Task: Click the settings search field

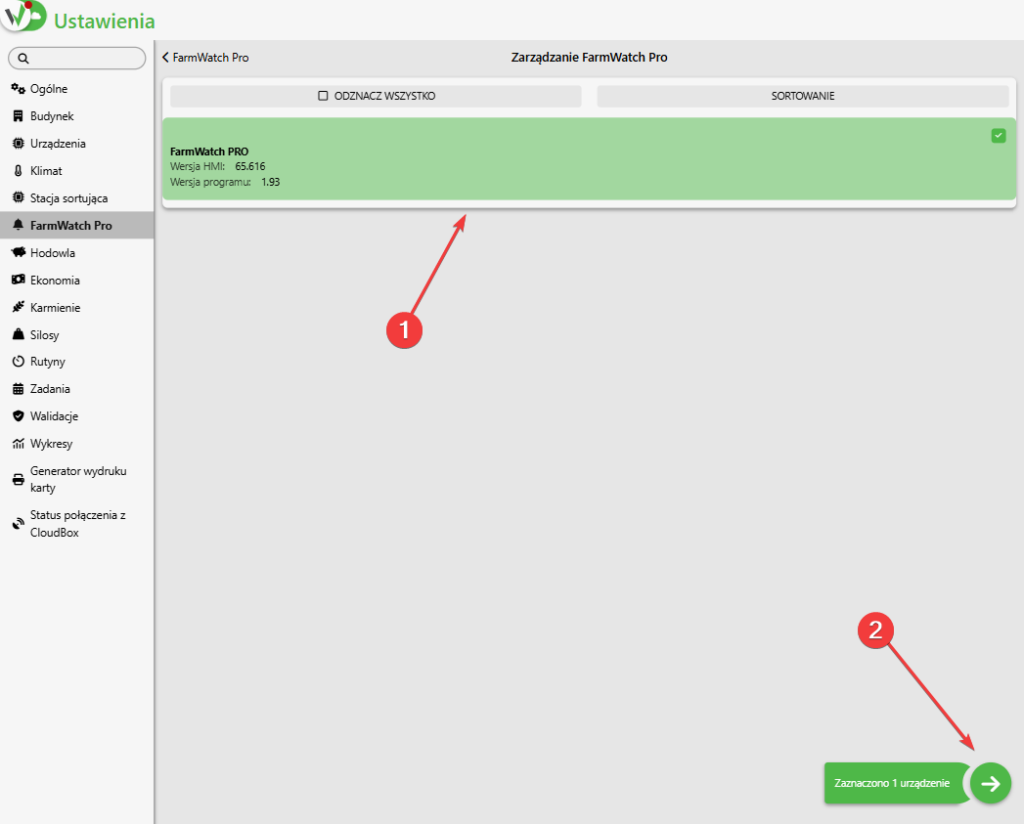Action: [77, 59]
